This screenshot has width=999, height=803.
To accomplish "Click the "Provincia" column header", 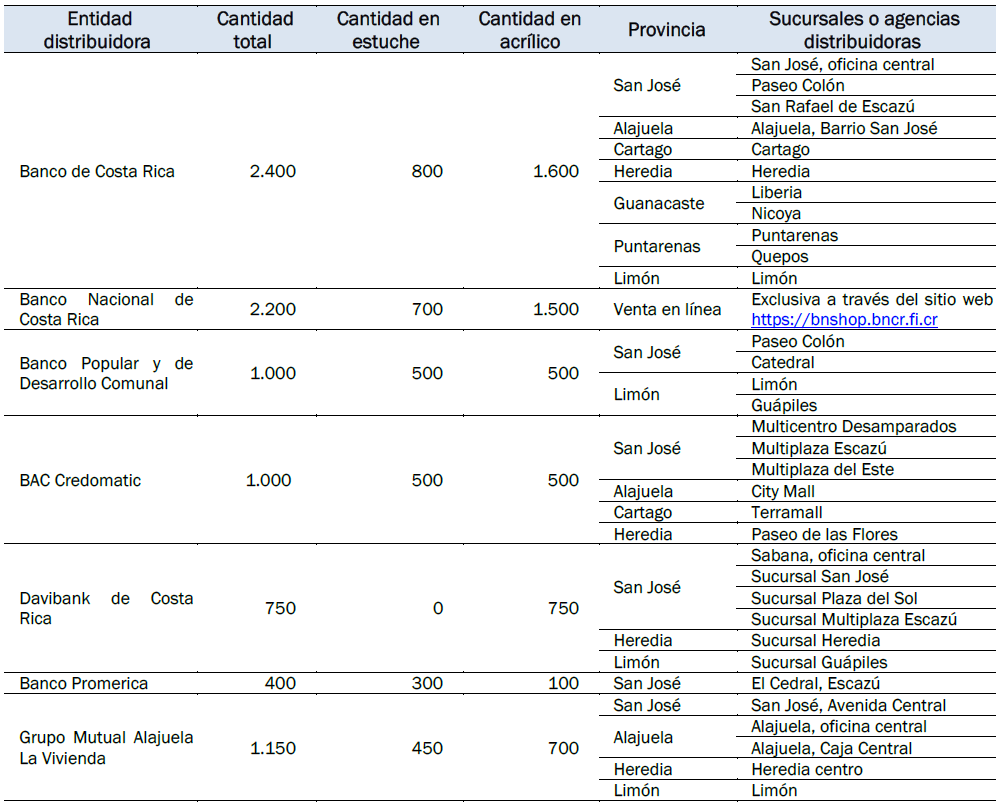I will 666,30.
